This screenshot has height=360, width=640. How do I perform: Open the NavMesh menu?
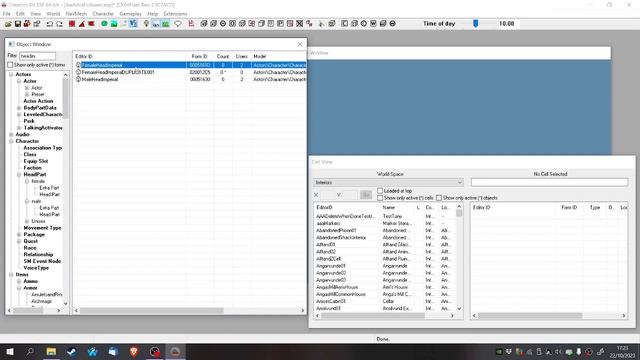(x=76, y=14)
